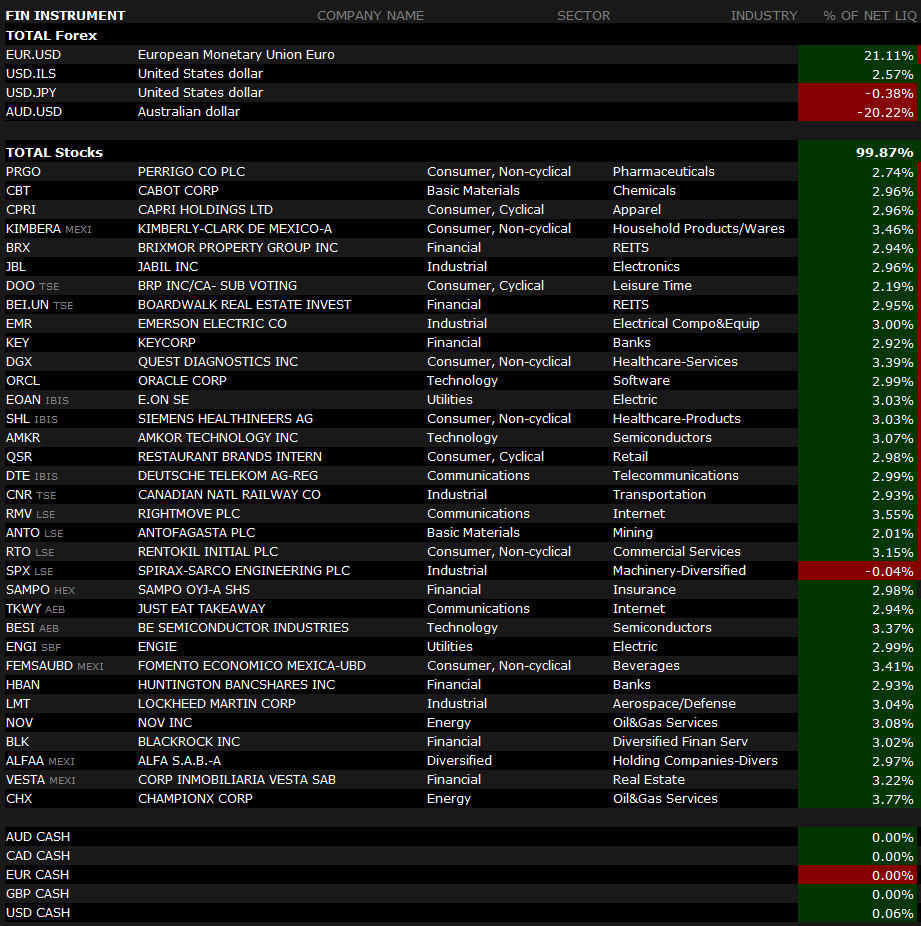This screenshot has height=926, width=921.
Task: Click the -20.22% value for AUD.USD
Action: click(x=885, y=112)
